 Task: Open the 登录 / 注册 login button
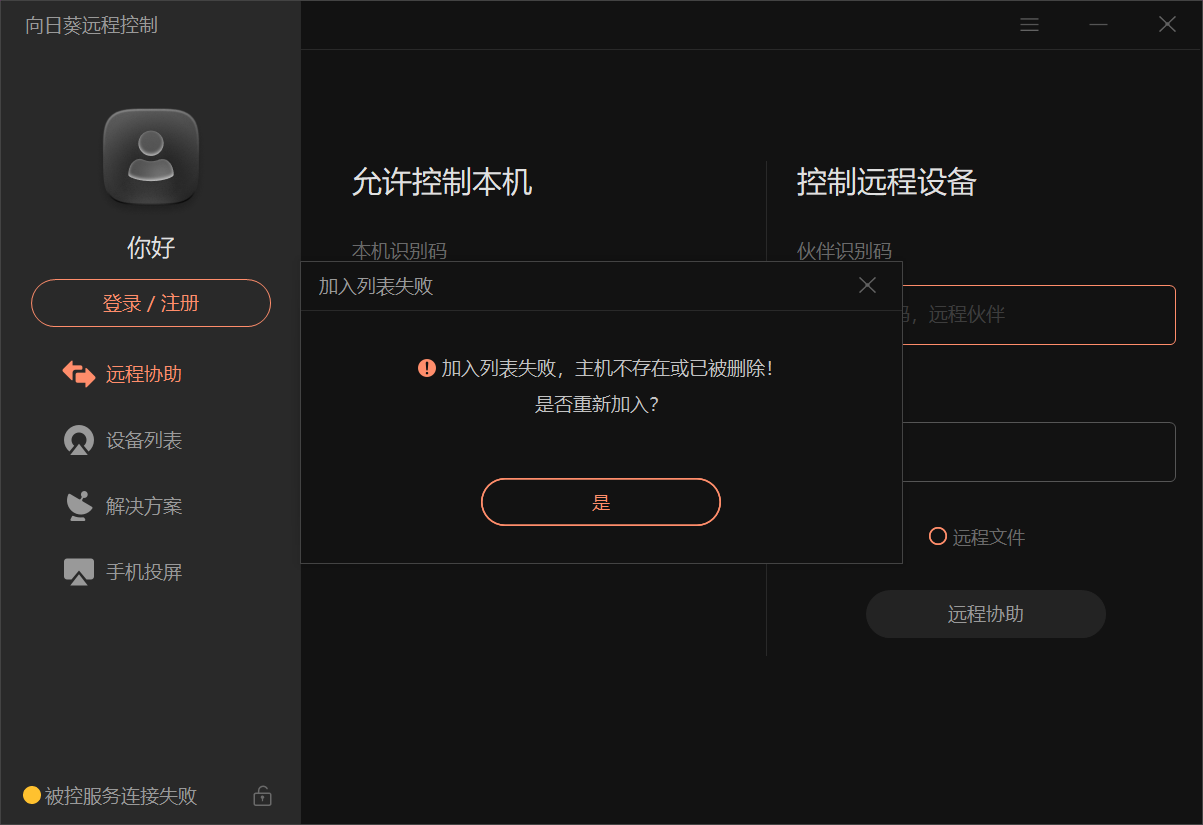click(x=151, y=303)
